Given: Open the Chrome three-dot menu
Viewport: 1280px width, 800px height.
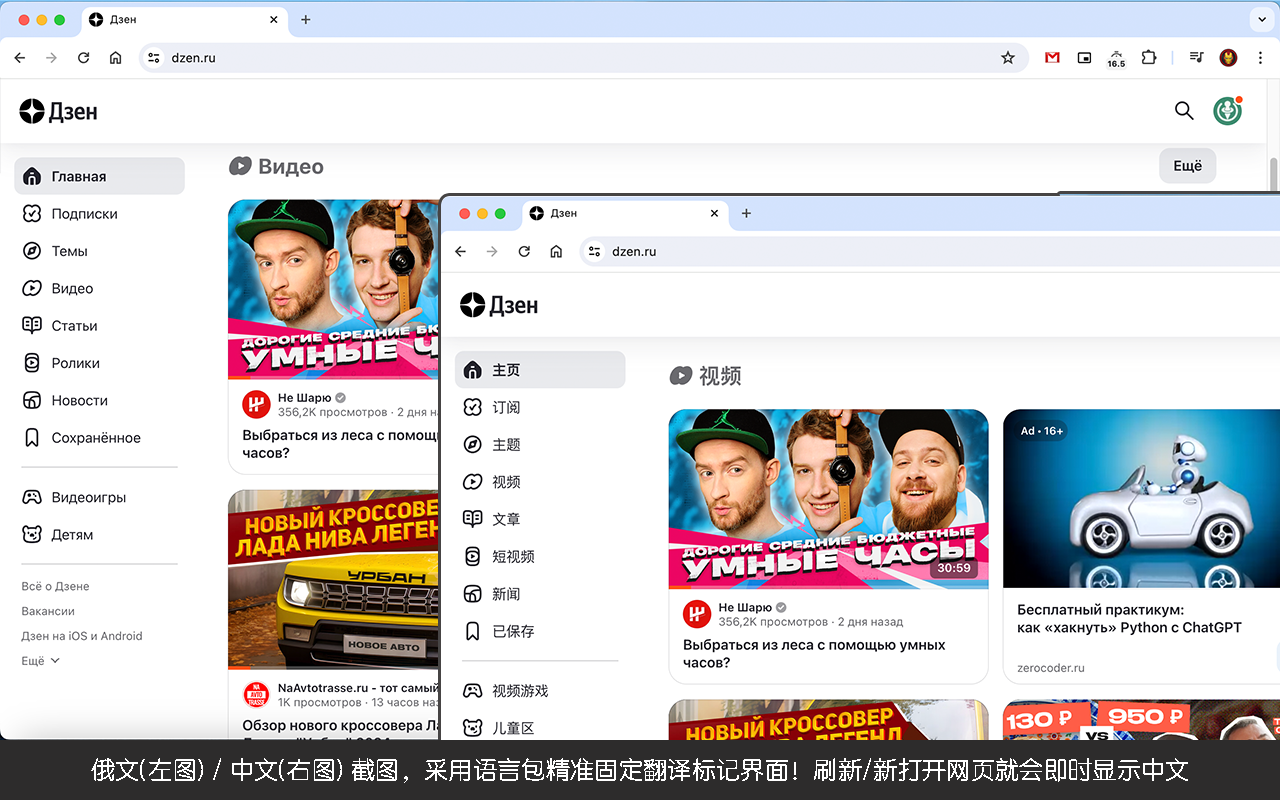Looking at the screenshot, I should tap(1261, 58).
